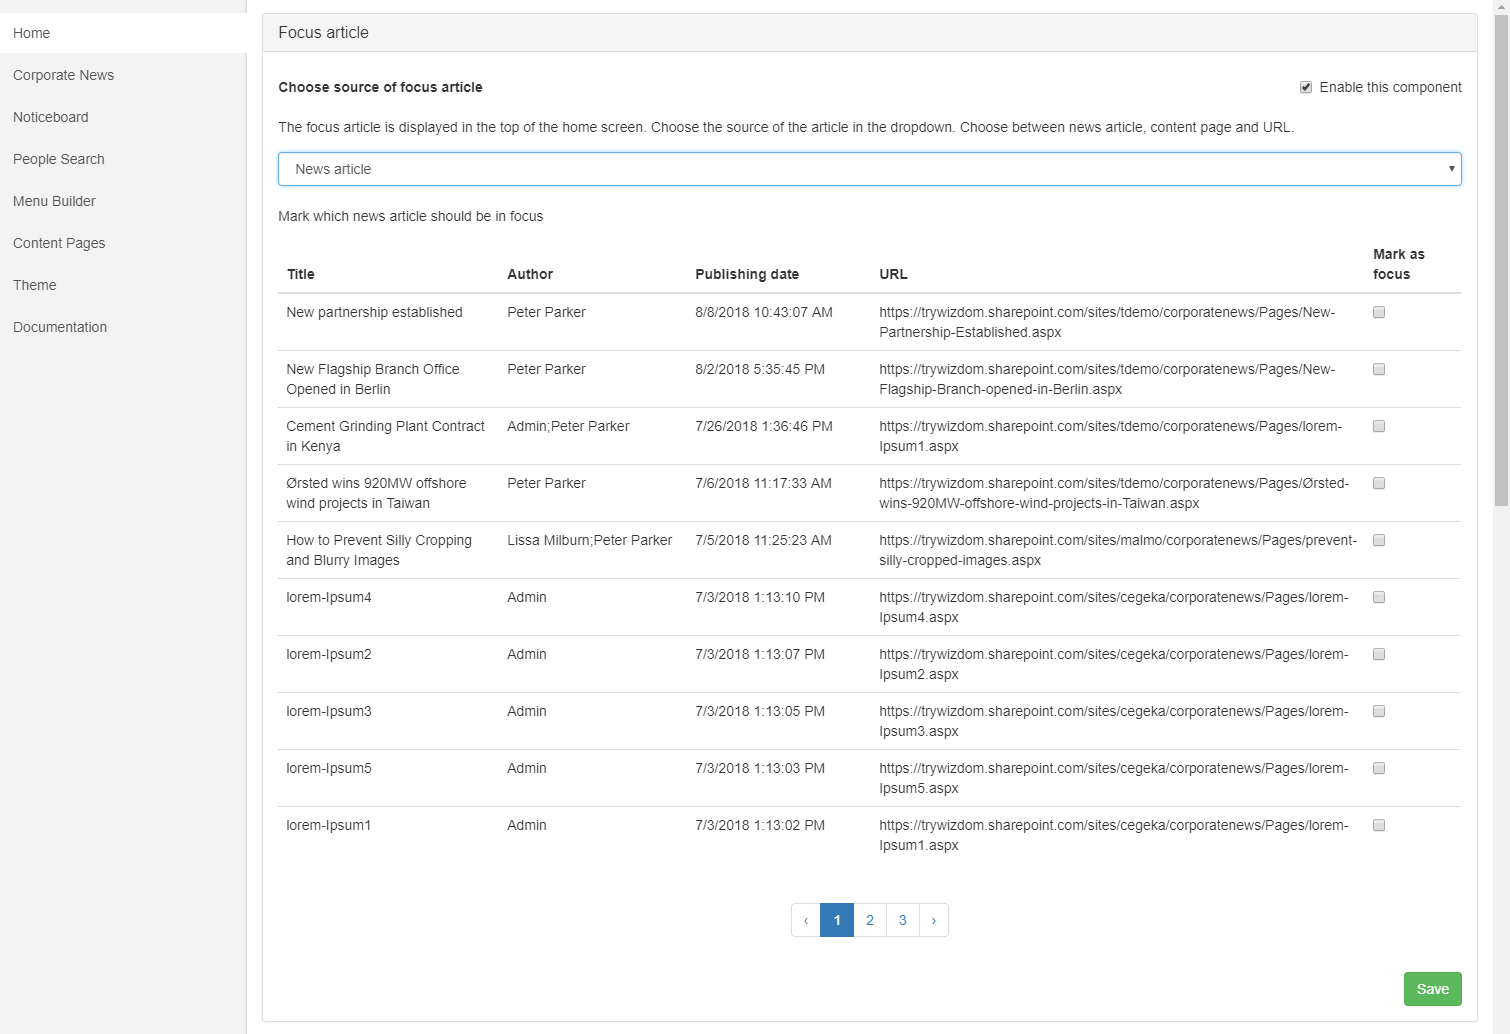Click the next page arrow in pagination
The image size is (1510, 1034).
934,920
